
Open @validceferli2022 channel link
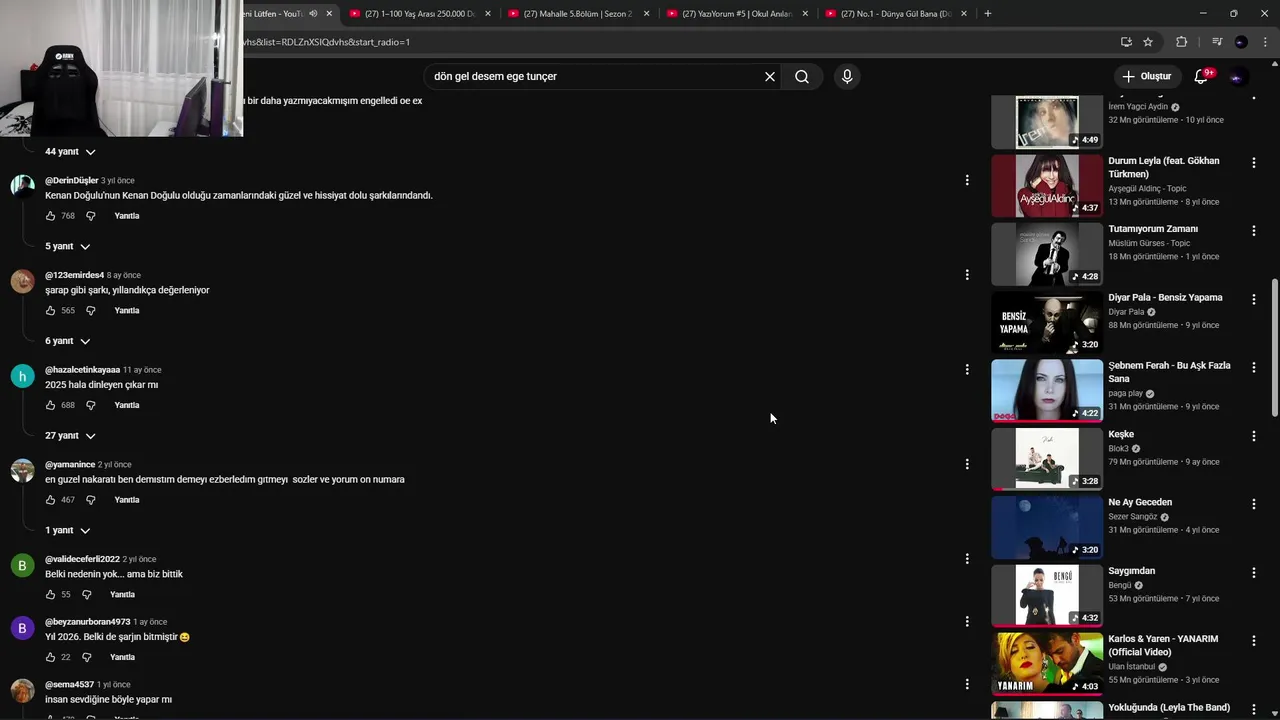coord(82,559)
